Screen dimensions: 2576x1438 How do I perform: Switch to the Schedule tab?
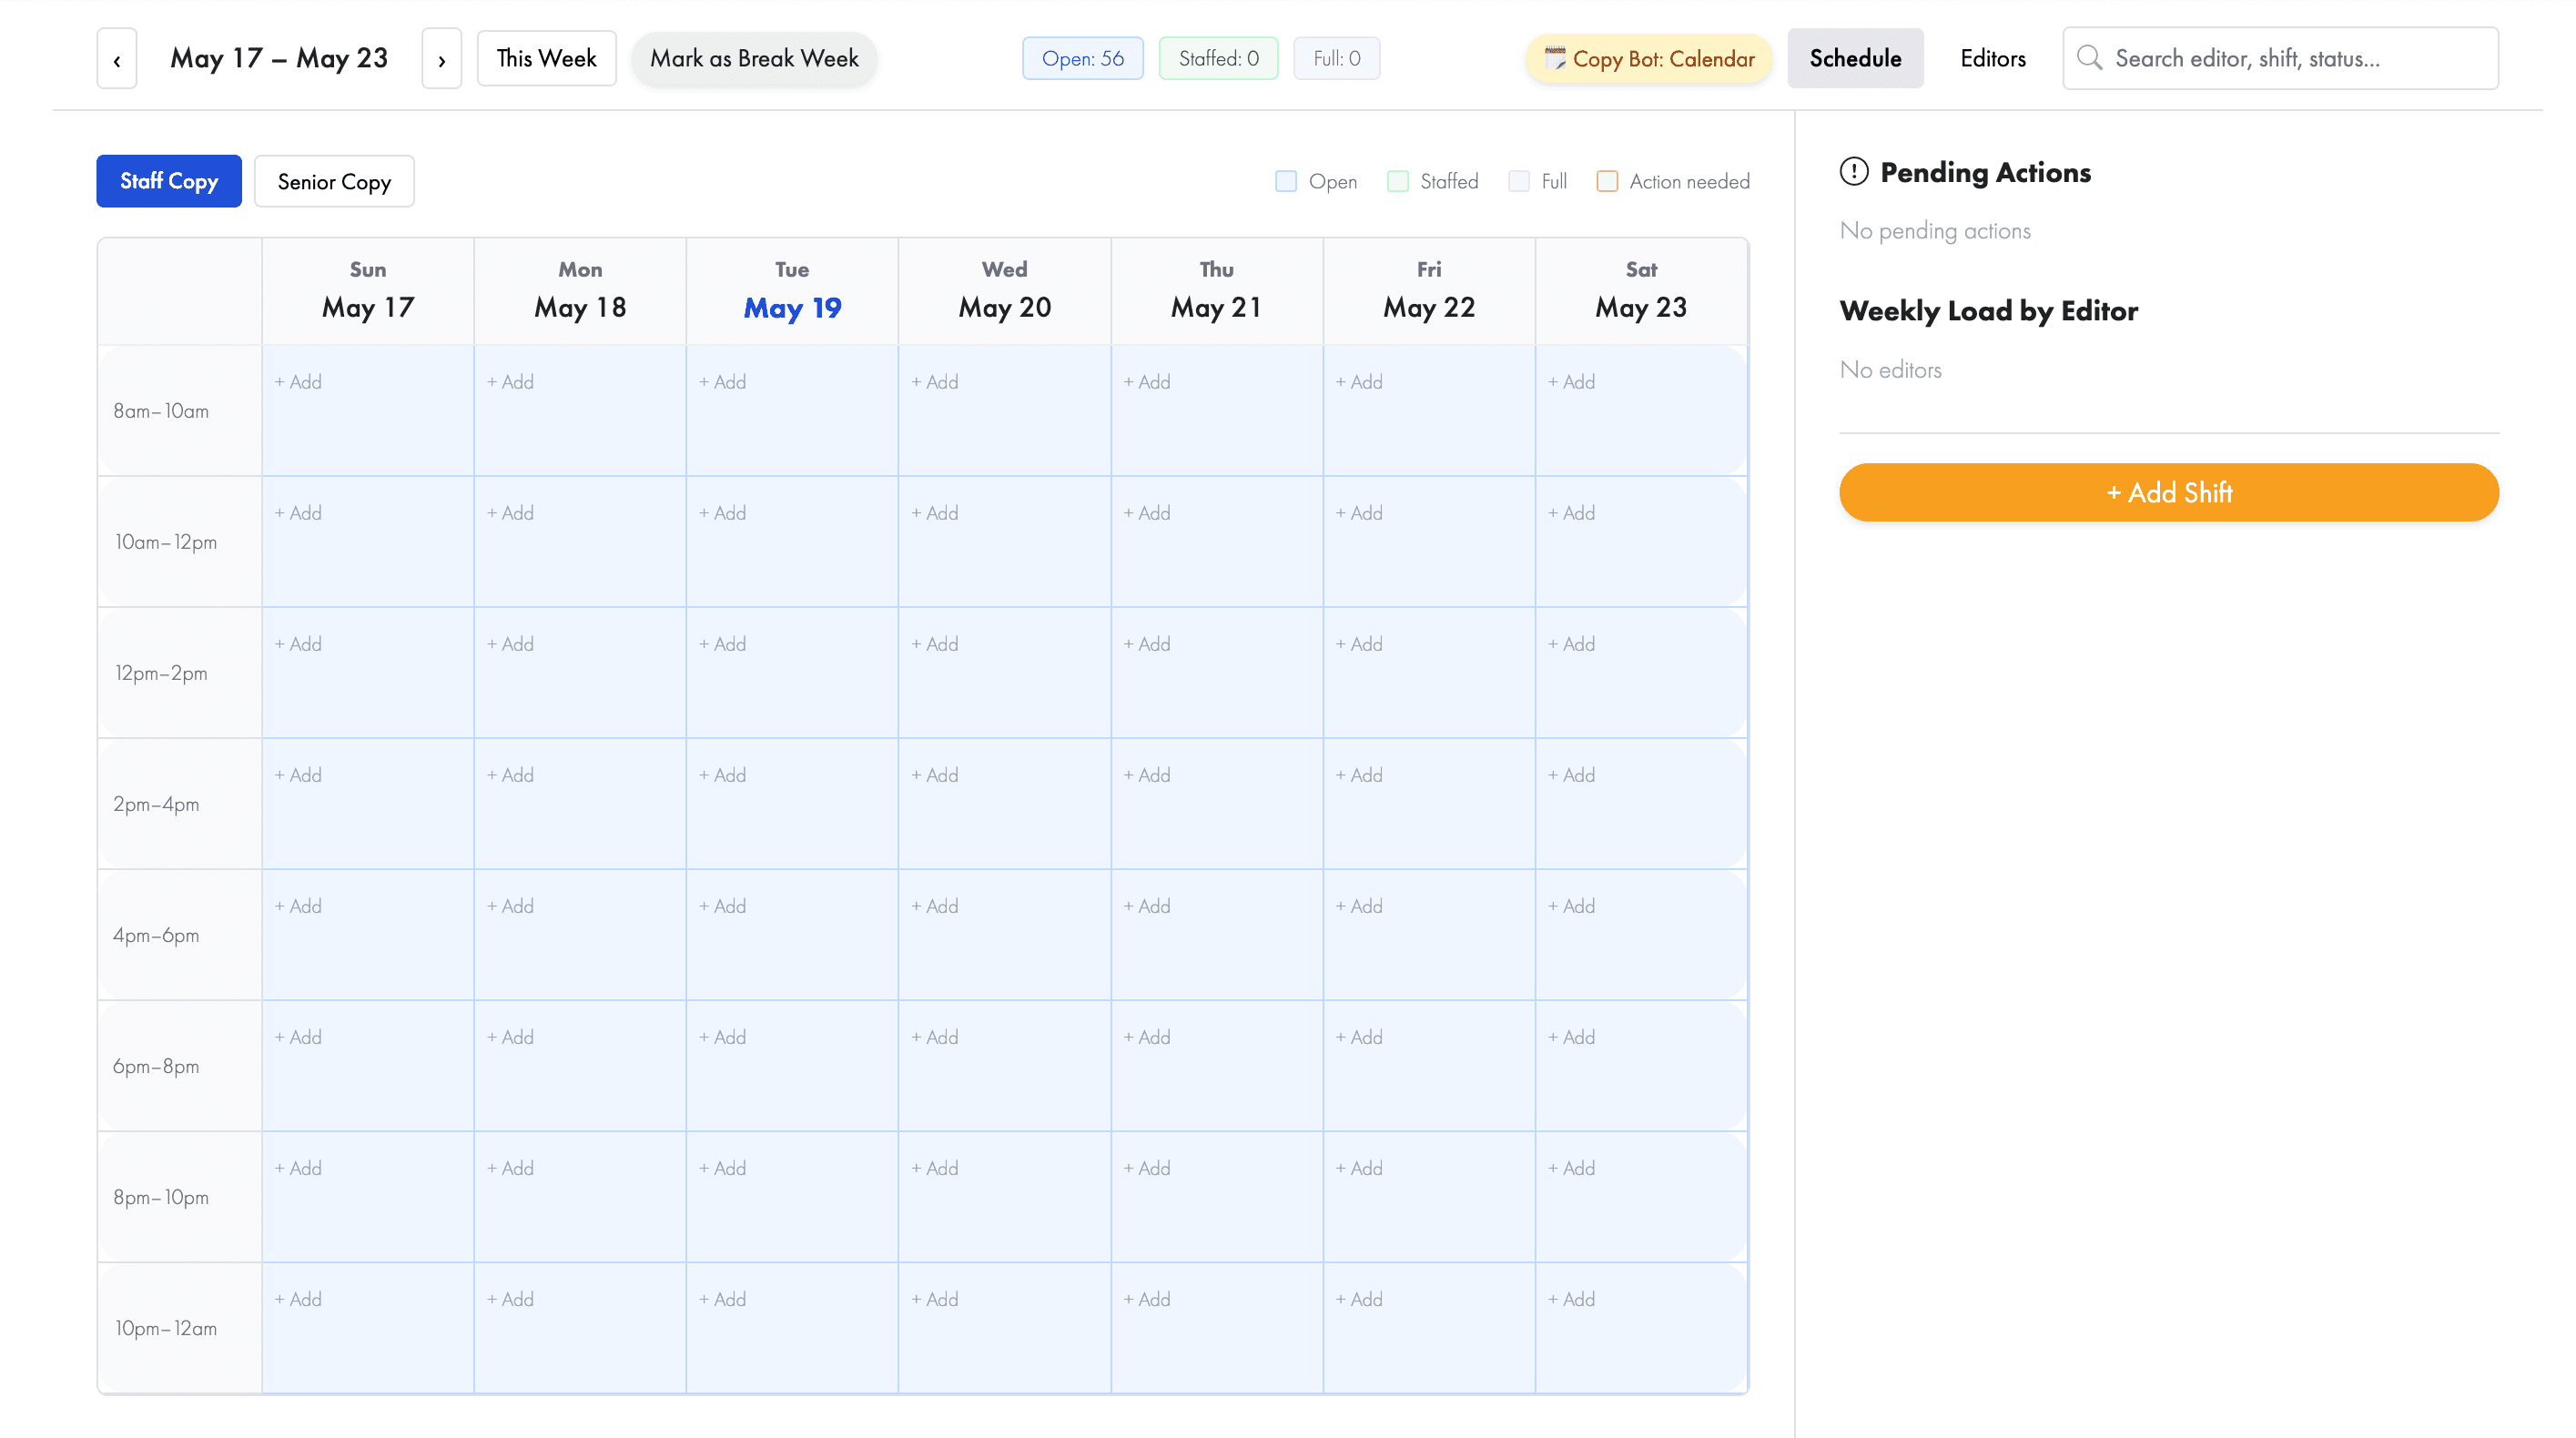click(1855, 59)
